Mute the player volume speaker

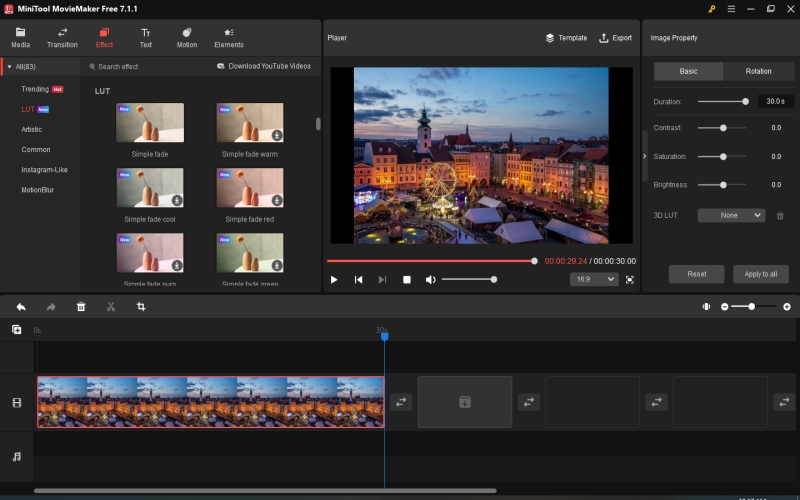click(x=430, y=280)
